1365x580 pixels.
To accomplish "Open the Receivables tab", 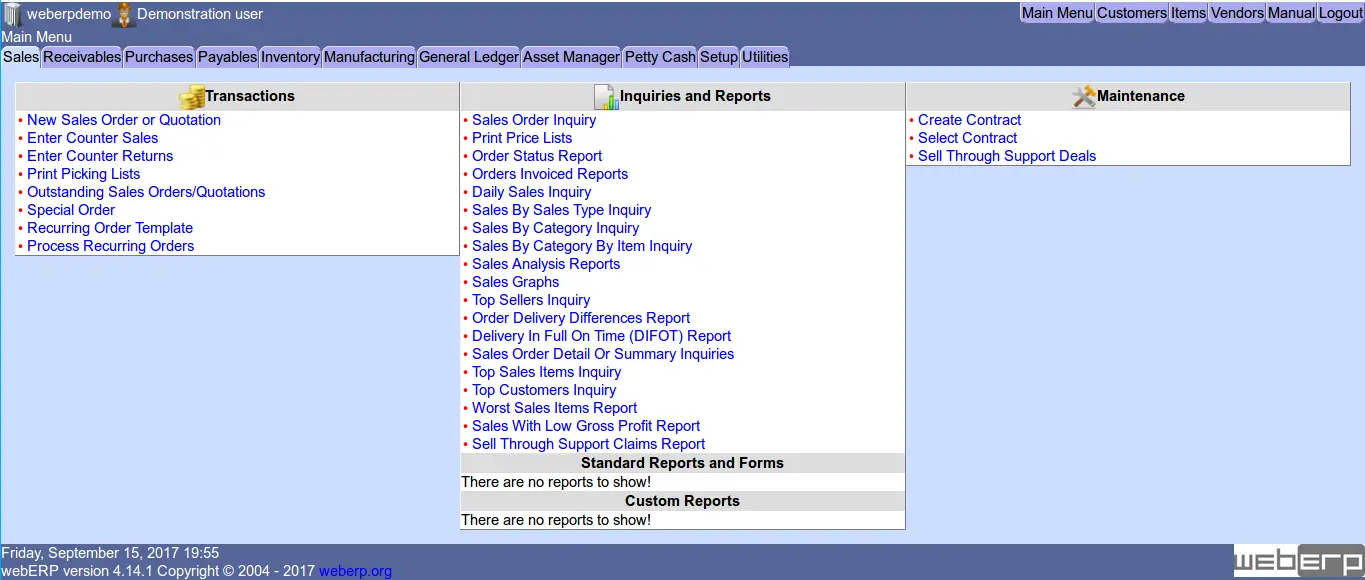I will click(x=82, y=57).
